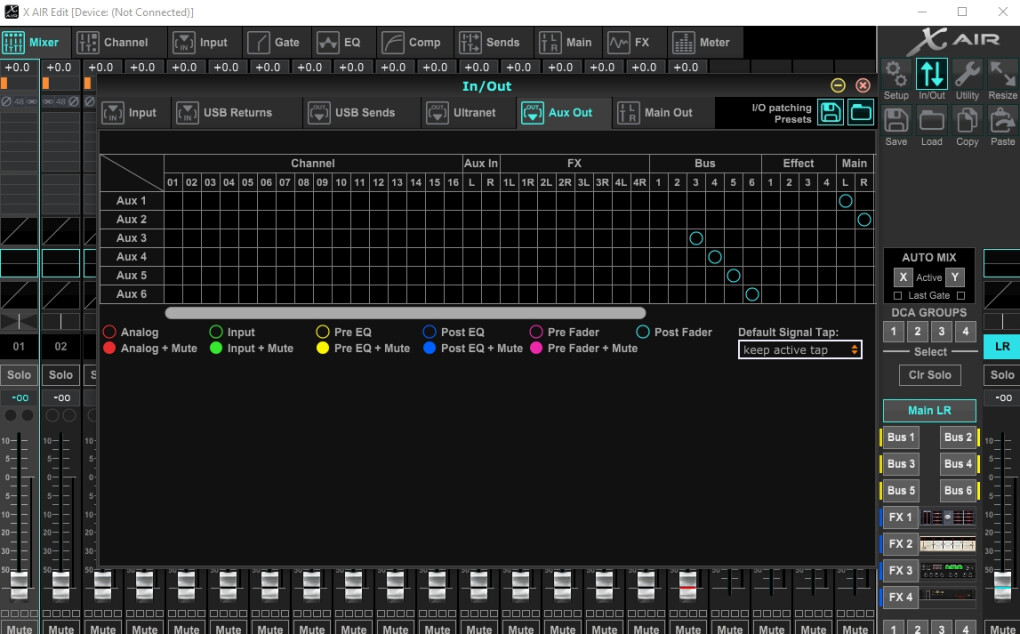Open the Default Signal Tap dropdown
The image size is (1020, 634).
click(800, 350)
